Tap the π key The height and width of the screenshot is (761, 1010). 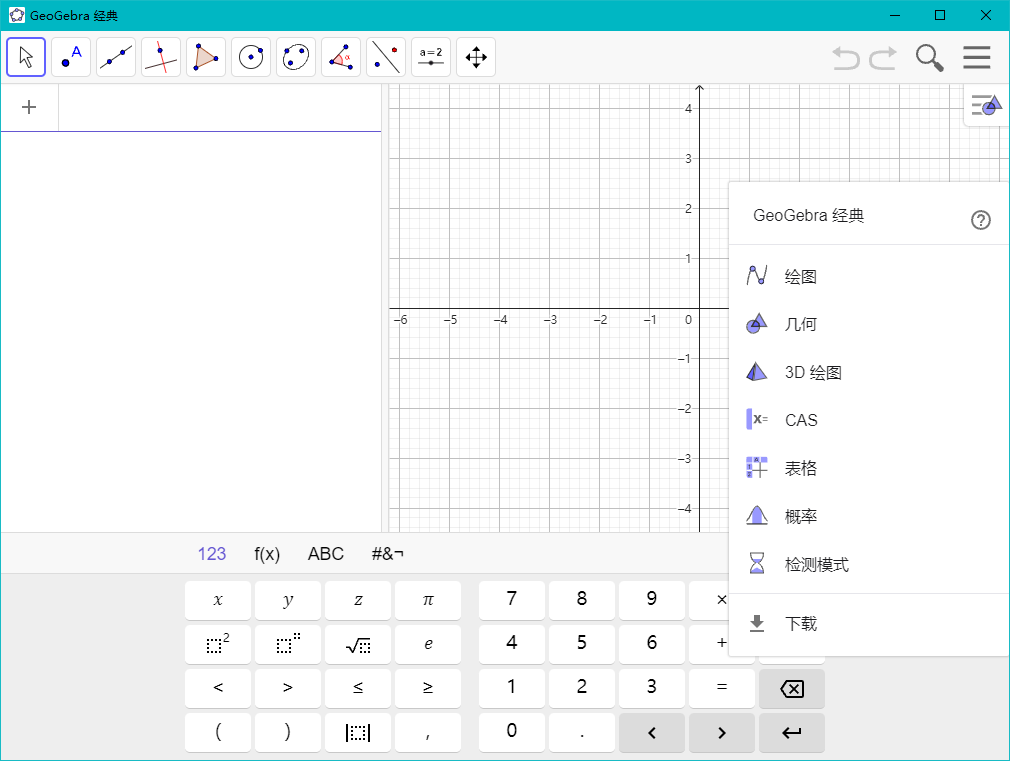[428, 600]
